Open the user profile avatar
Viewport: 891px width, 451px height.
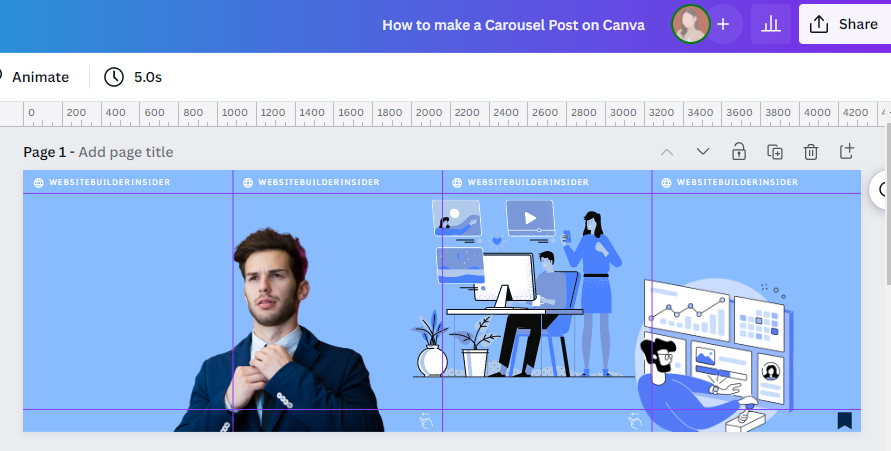click(x=690, y=24)
